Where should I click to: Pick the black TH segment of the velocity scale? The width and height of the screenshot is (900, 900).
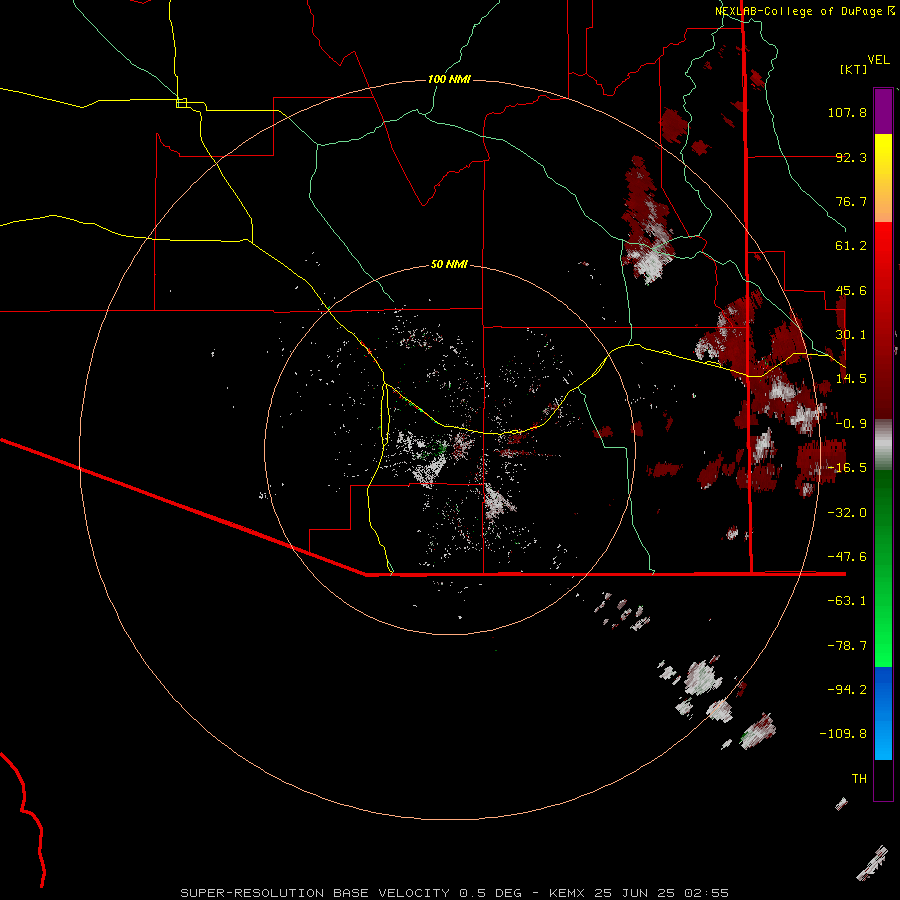tap(883, 780)
